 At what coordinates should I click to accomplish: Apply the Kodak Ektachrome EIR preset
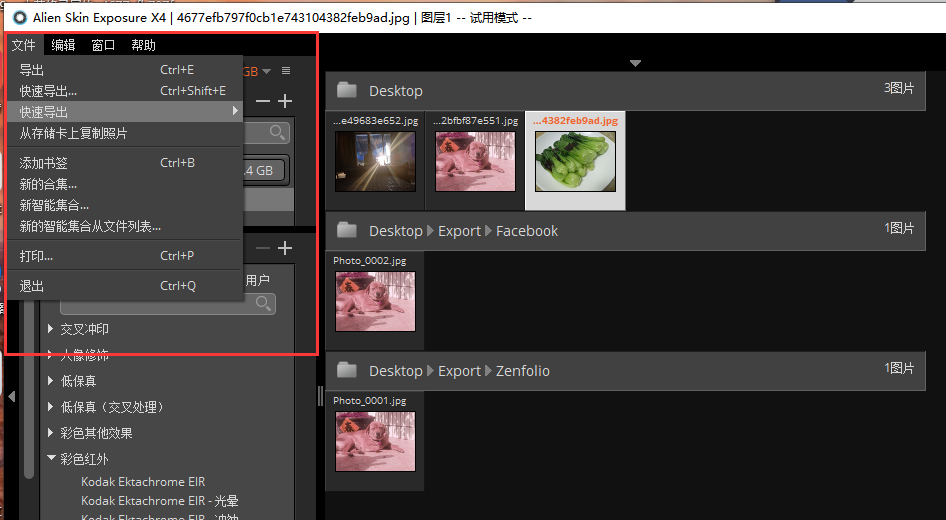click(142, 482)
